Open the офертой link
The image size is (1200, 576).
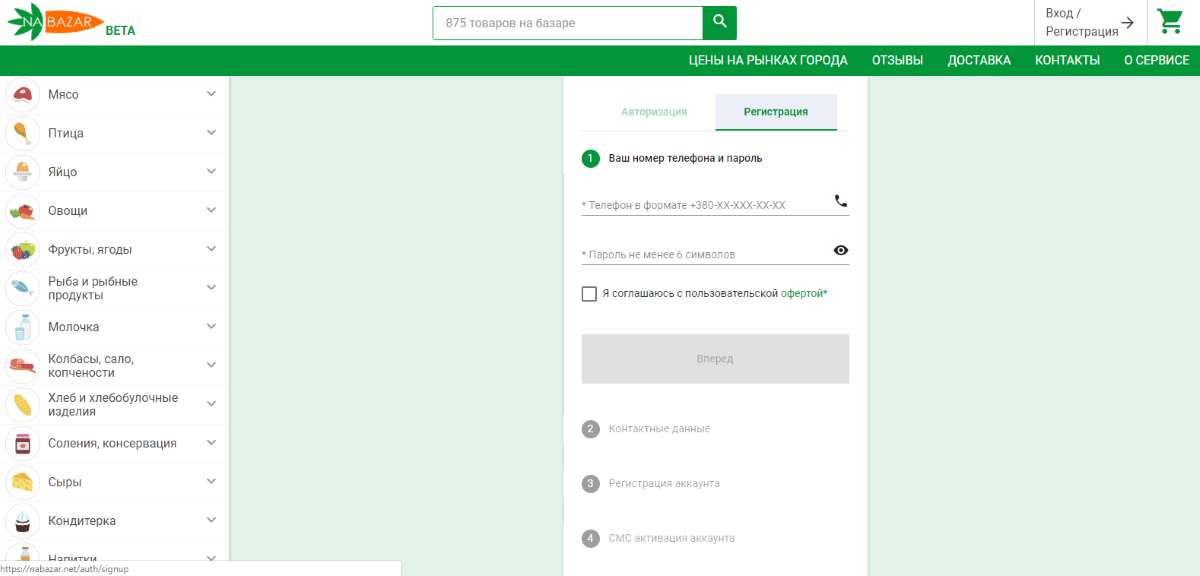click(x=803, y=294)
